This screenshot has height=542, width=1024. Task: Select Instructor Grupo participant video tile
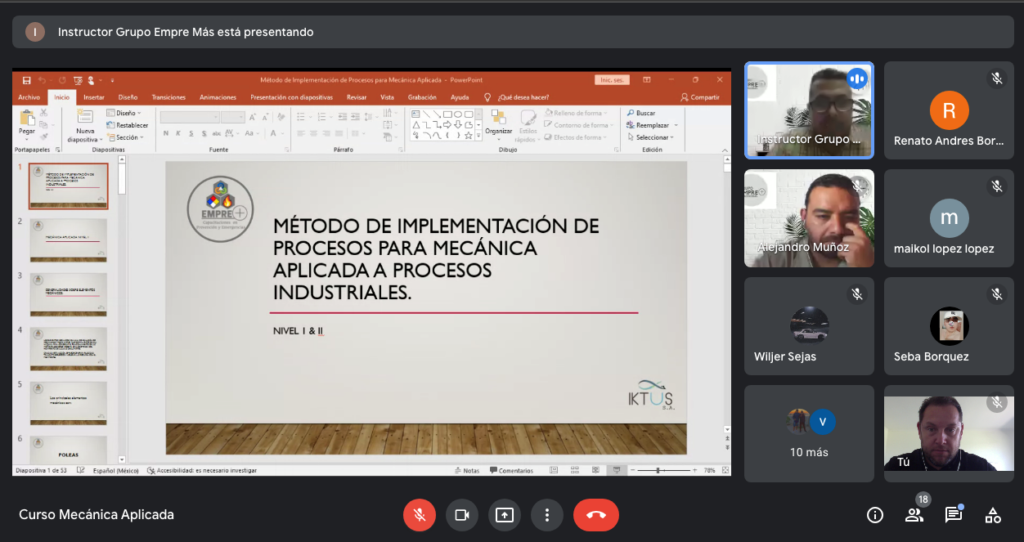pyautogui.click(x=809, y=110)
